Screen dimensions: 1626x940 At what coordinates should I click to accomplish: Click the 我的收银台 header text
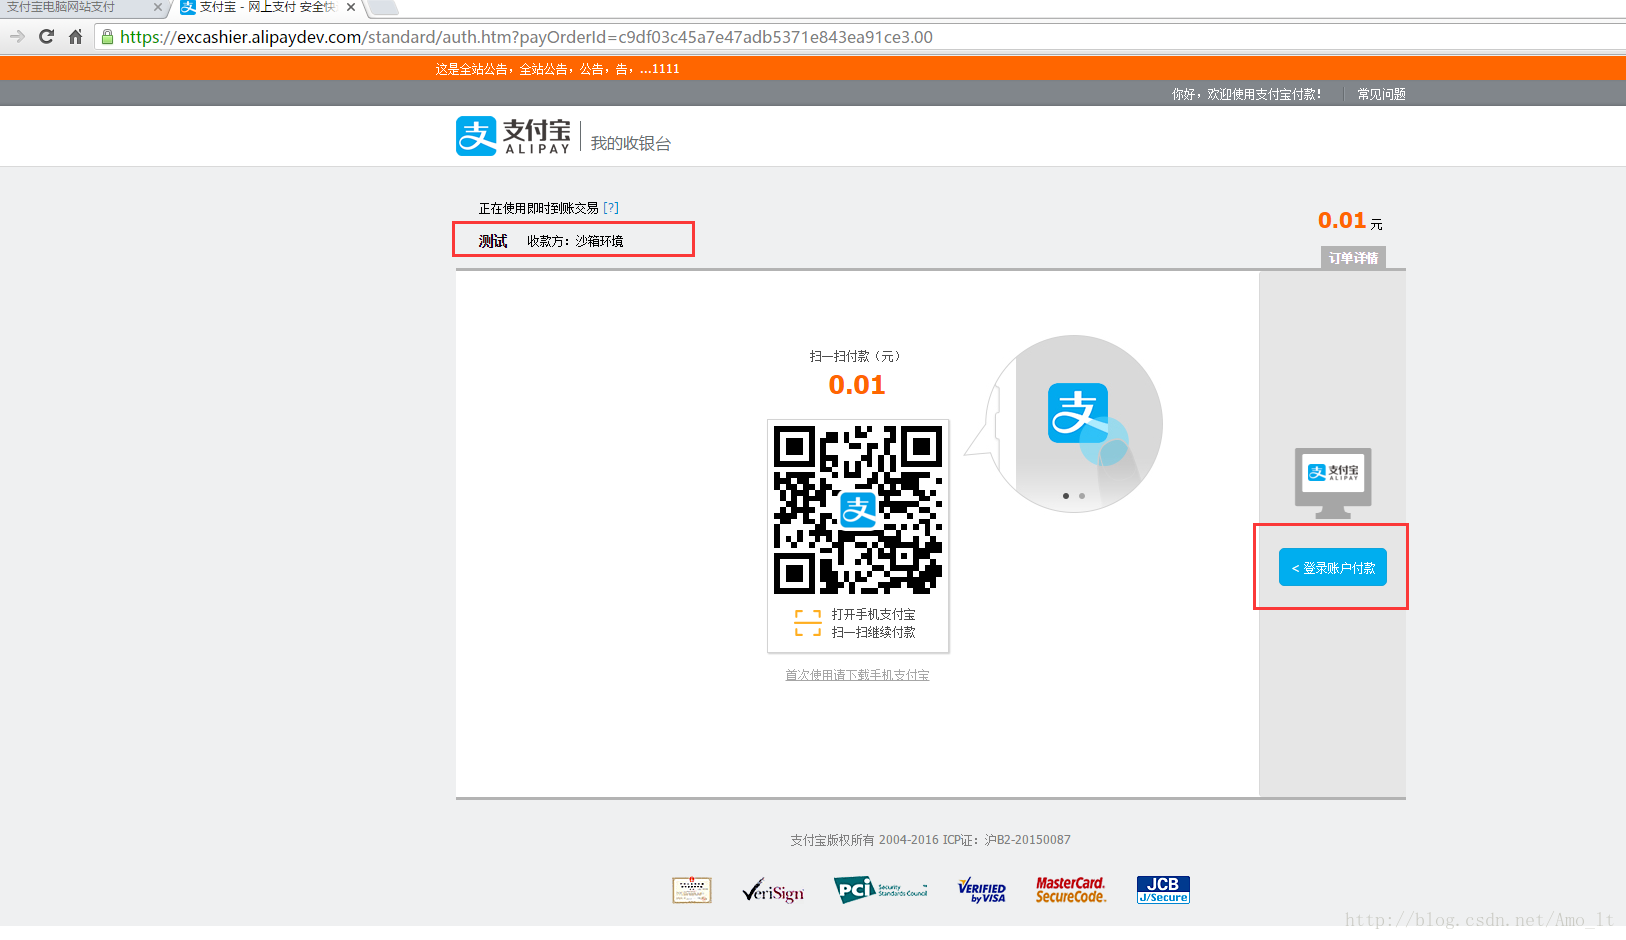[630, 143]
